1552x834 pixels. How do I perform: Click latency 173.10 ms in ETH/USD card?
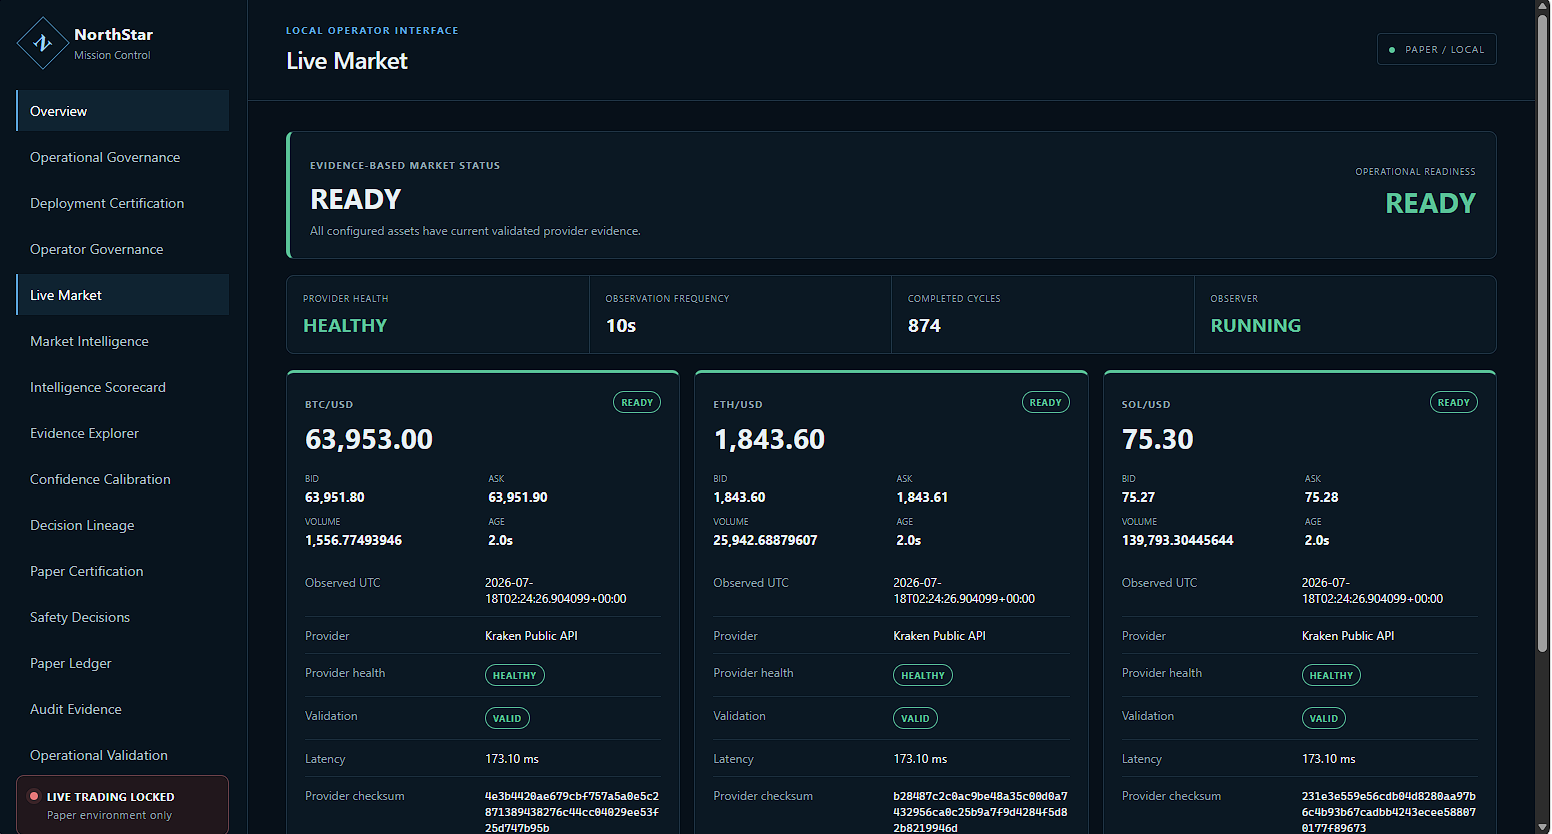pos(920,760)
